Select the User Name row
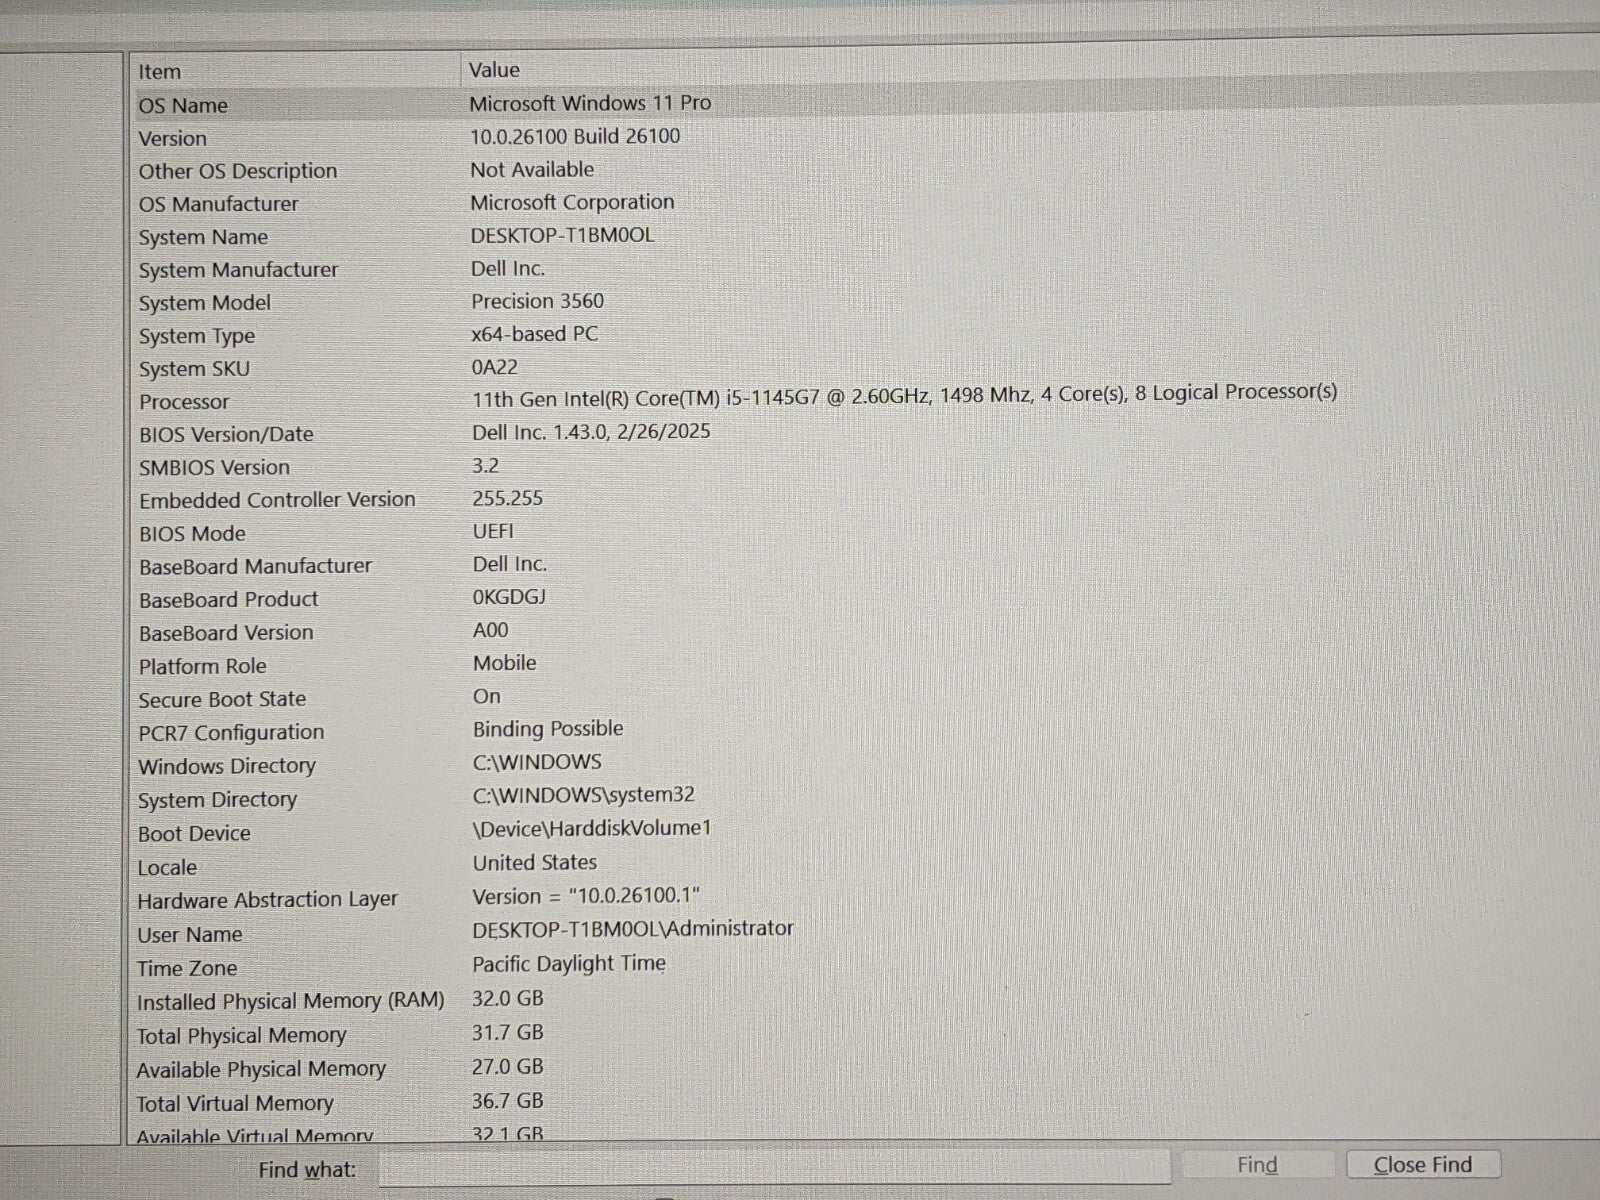Screen dimensions: 1600x1200 [190, 935]
